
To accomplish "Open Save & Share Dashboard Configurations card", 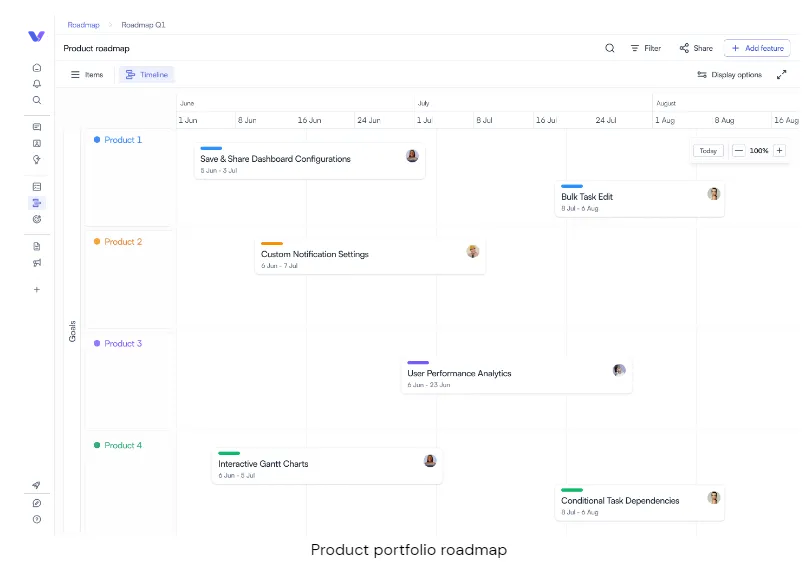I will (x=310, y=161).
